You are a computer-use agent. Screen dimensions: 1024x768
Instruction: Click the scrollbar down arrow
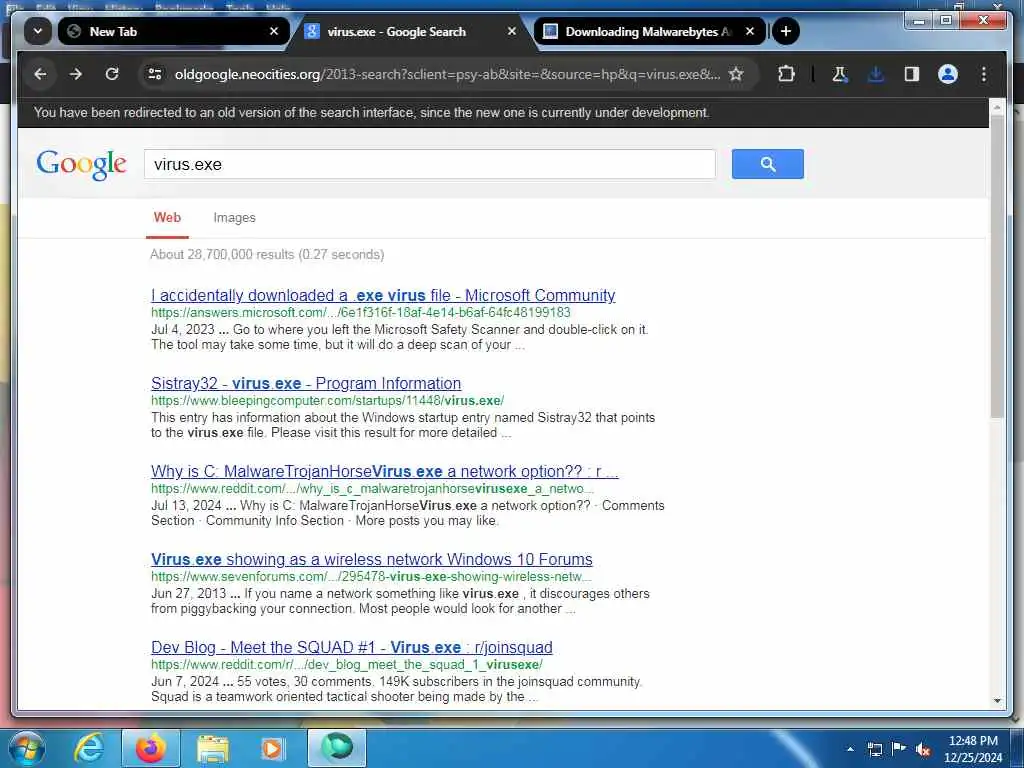997,701
